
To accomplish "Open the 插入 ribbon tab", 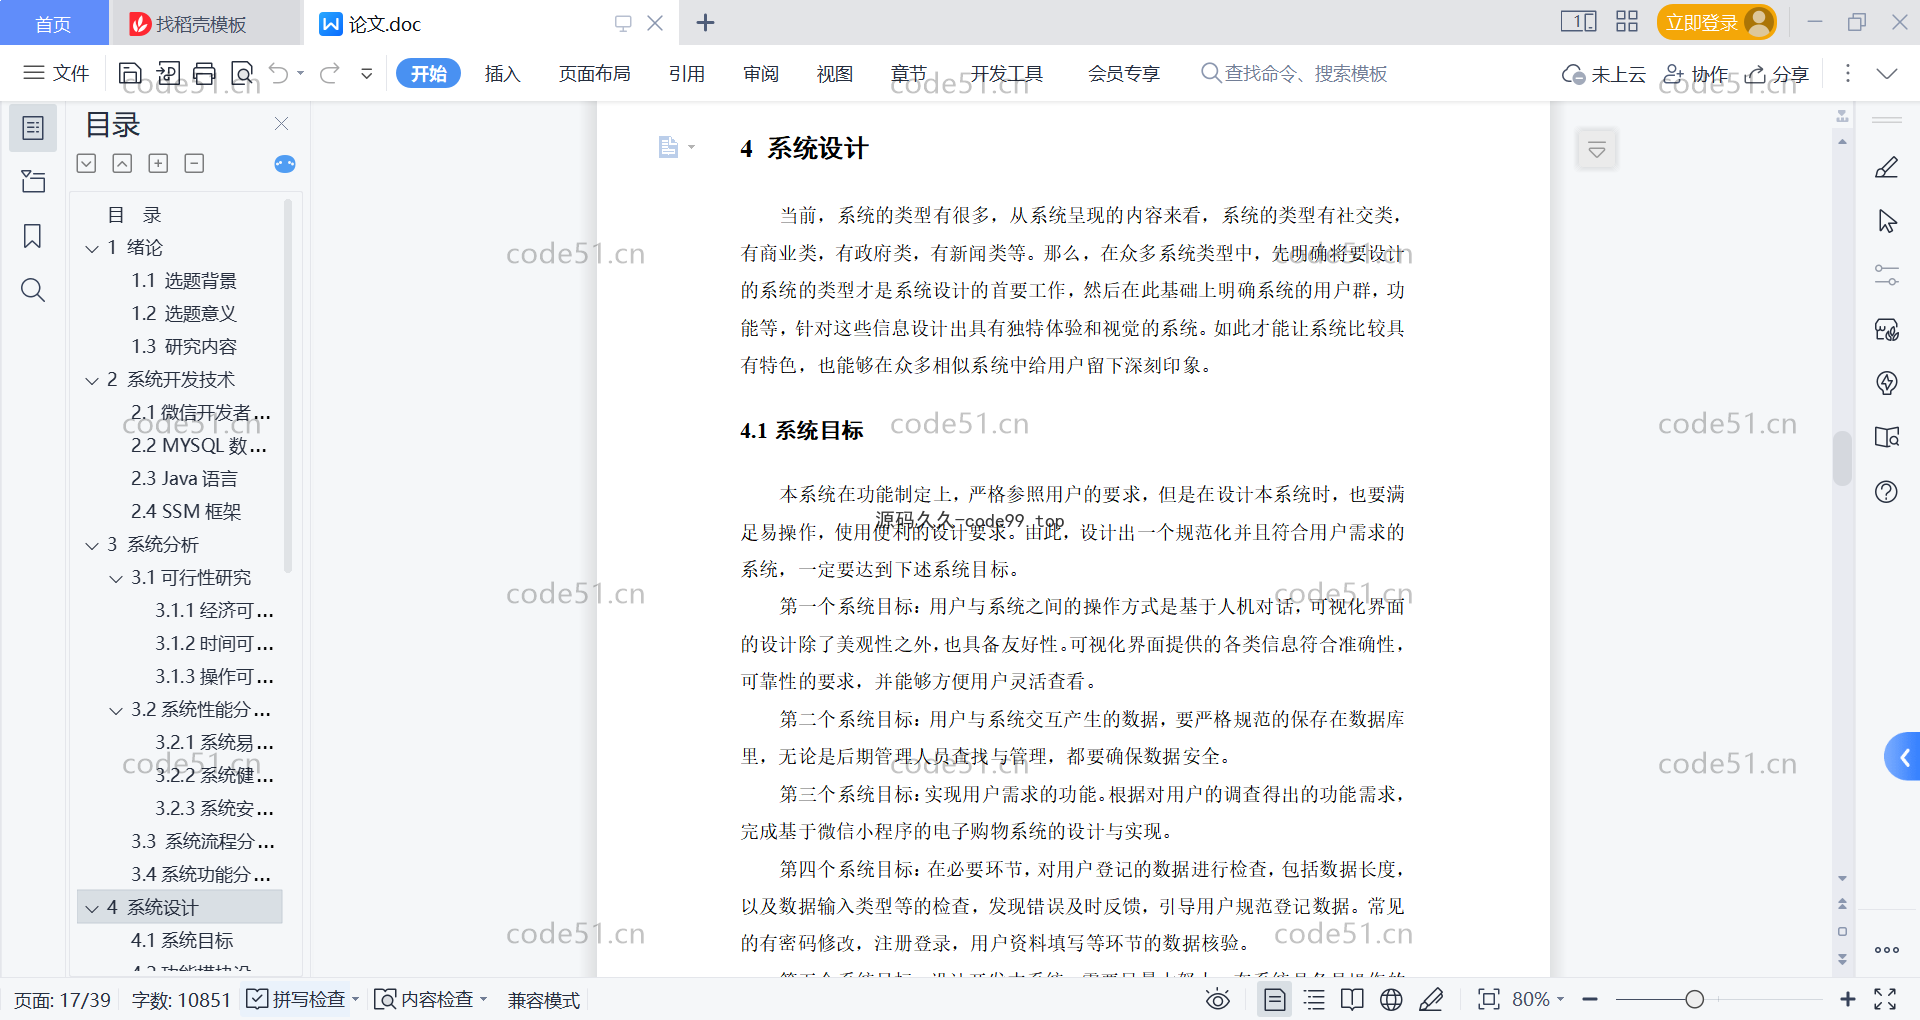I will pyautogui.click(x=502, y=73).
